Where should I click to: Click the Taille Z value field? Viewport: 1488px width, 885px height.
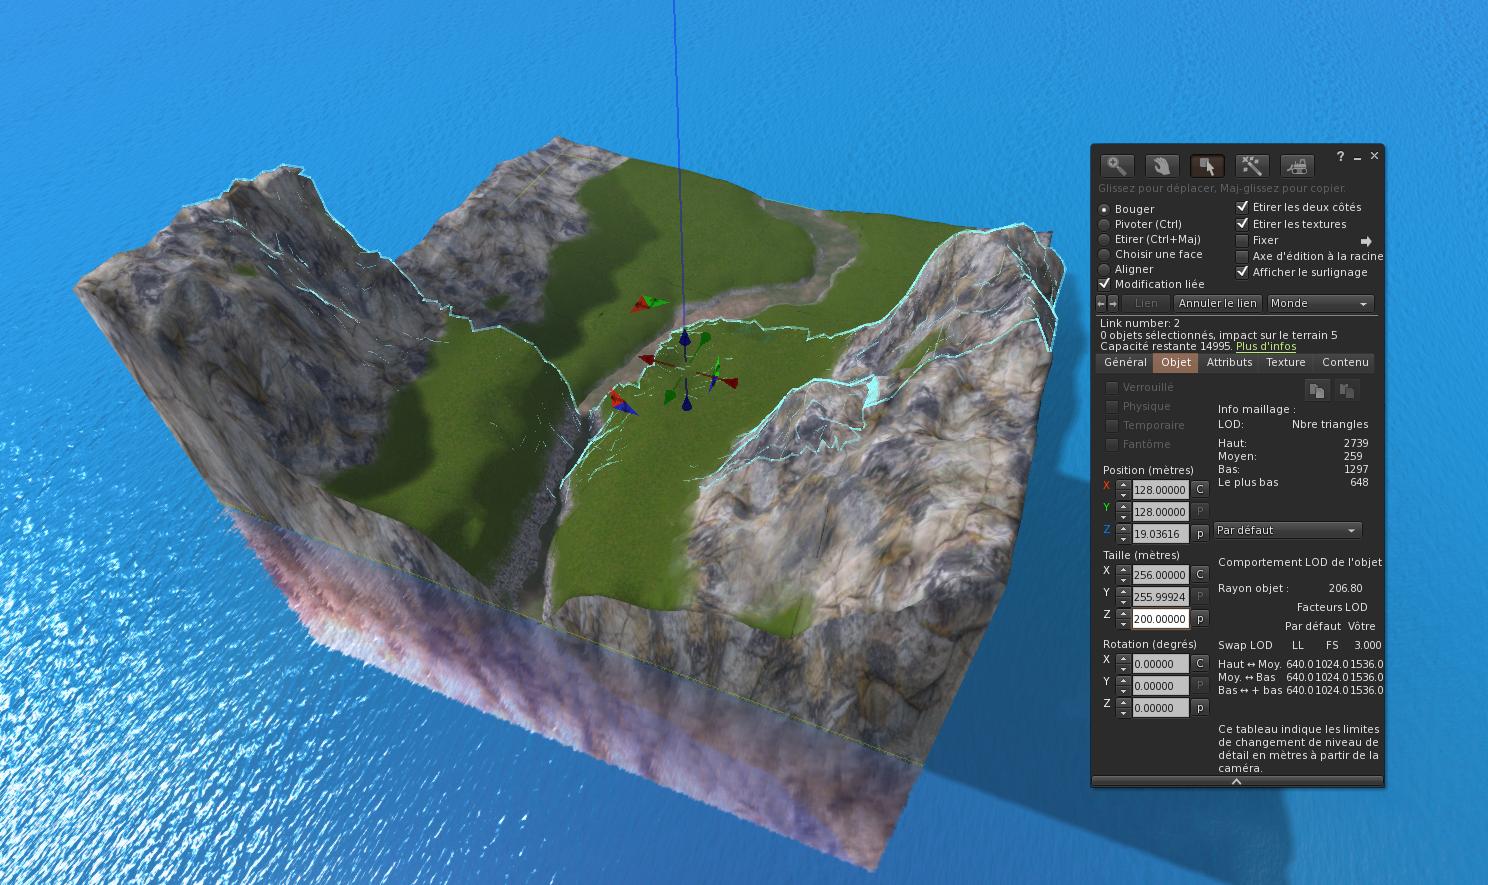1160,619
